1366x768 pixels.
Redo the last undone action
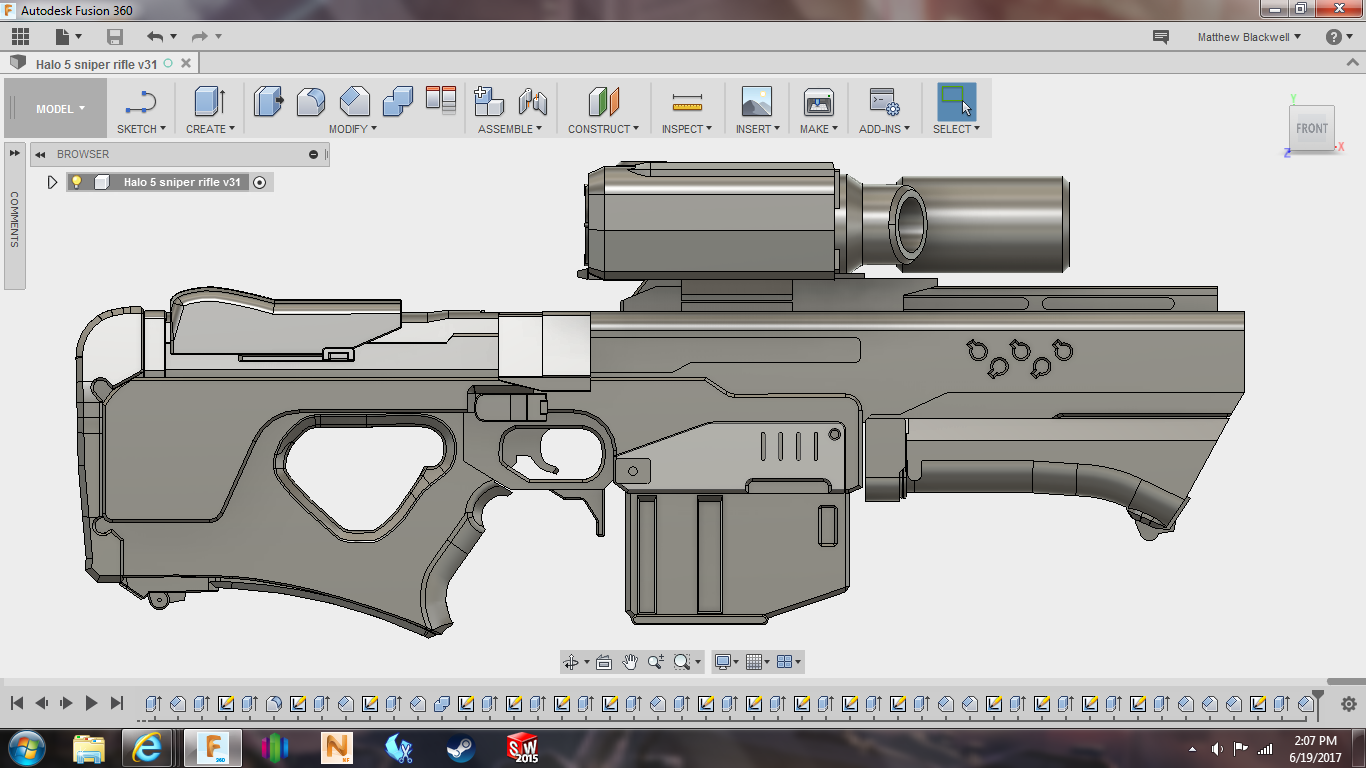200,37
